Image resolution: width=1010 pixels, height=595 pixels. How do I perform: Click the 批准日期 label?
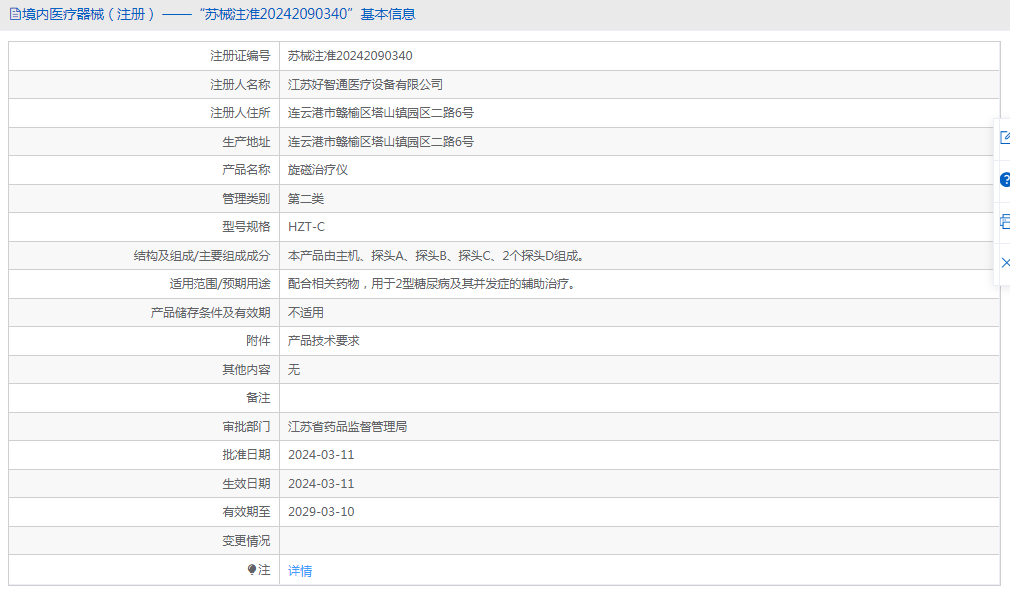tap(246, 455)
